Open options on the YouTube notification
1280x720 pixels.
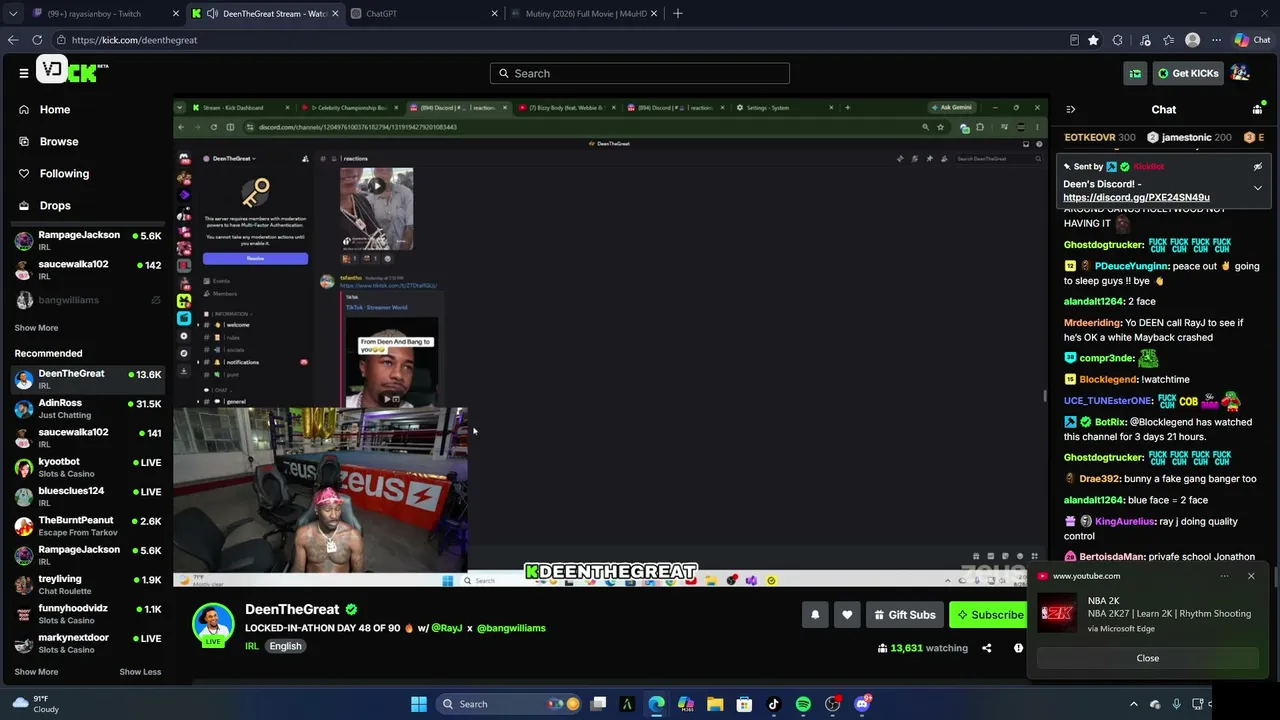point(1225,576)
